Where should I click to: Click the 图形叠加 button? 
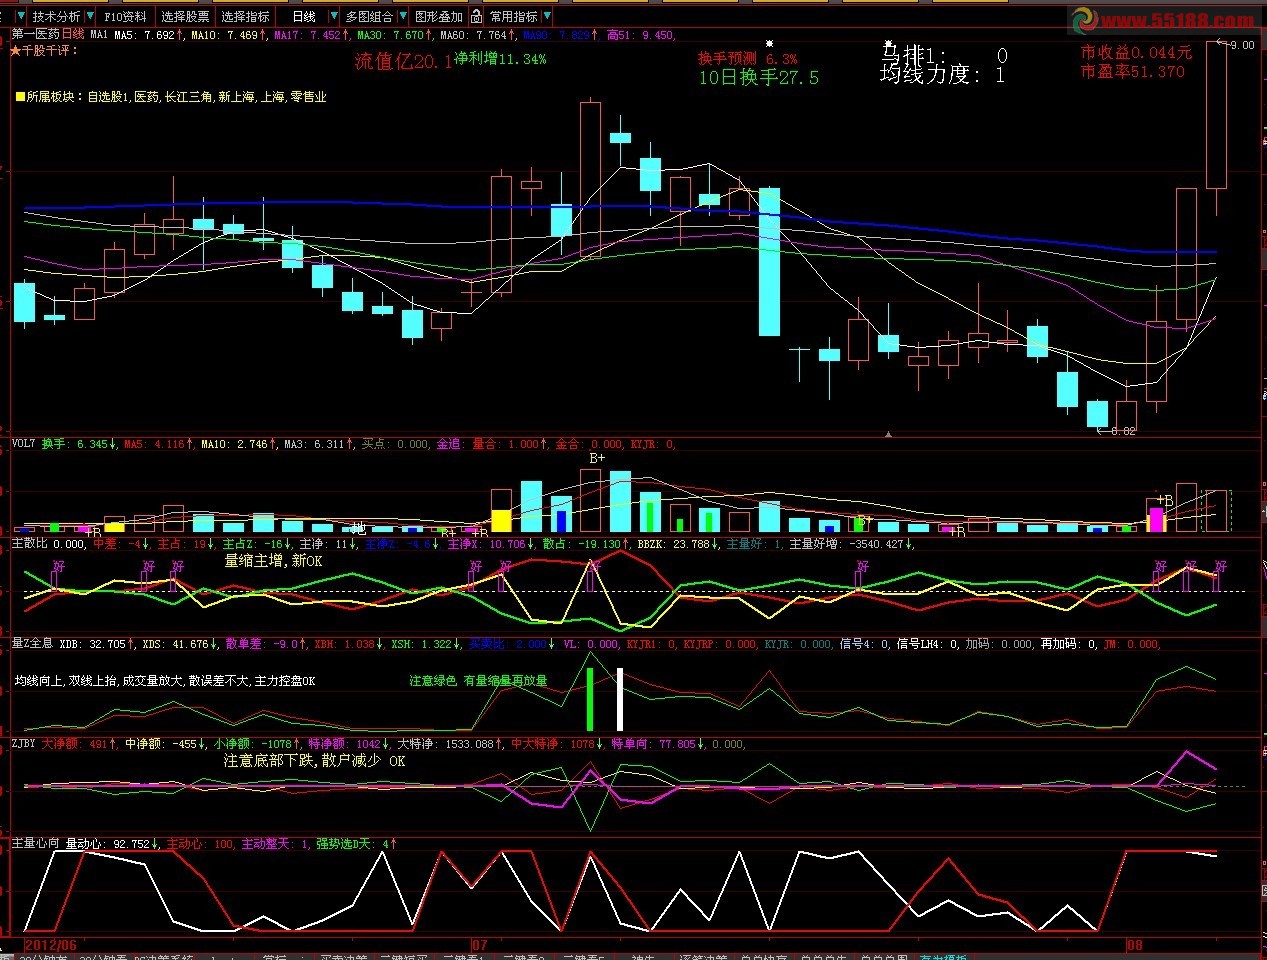click(x=438, y=16)
